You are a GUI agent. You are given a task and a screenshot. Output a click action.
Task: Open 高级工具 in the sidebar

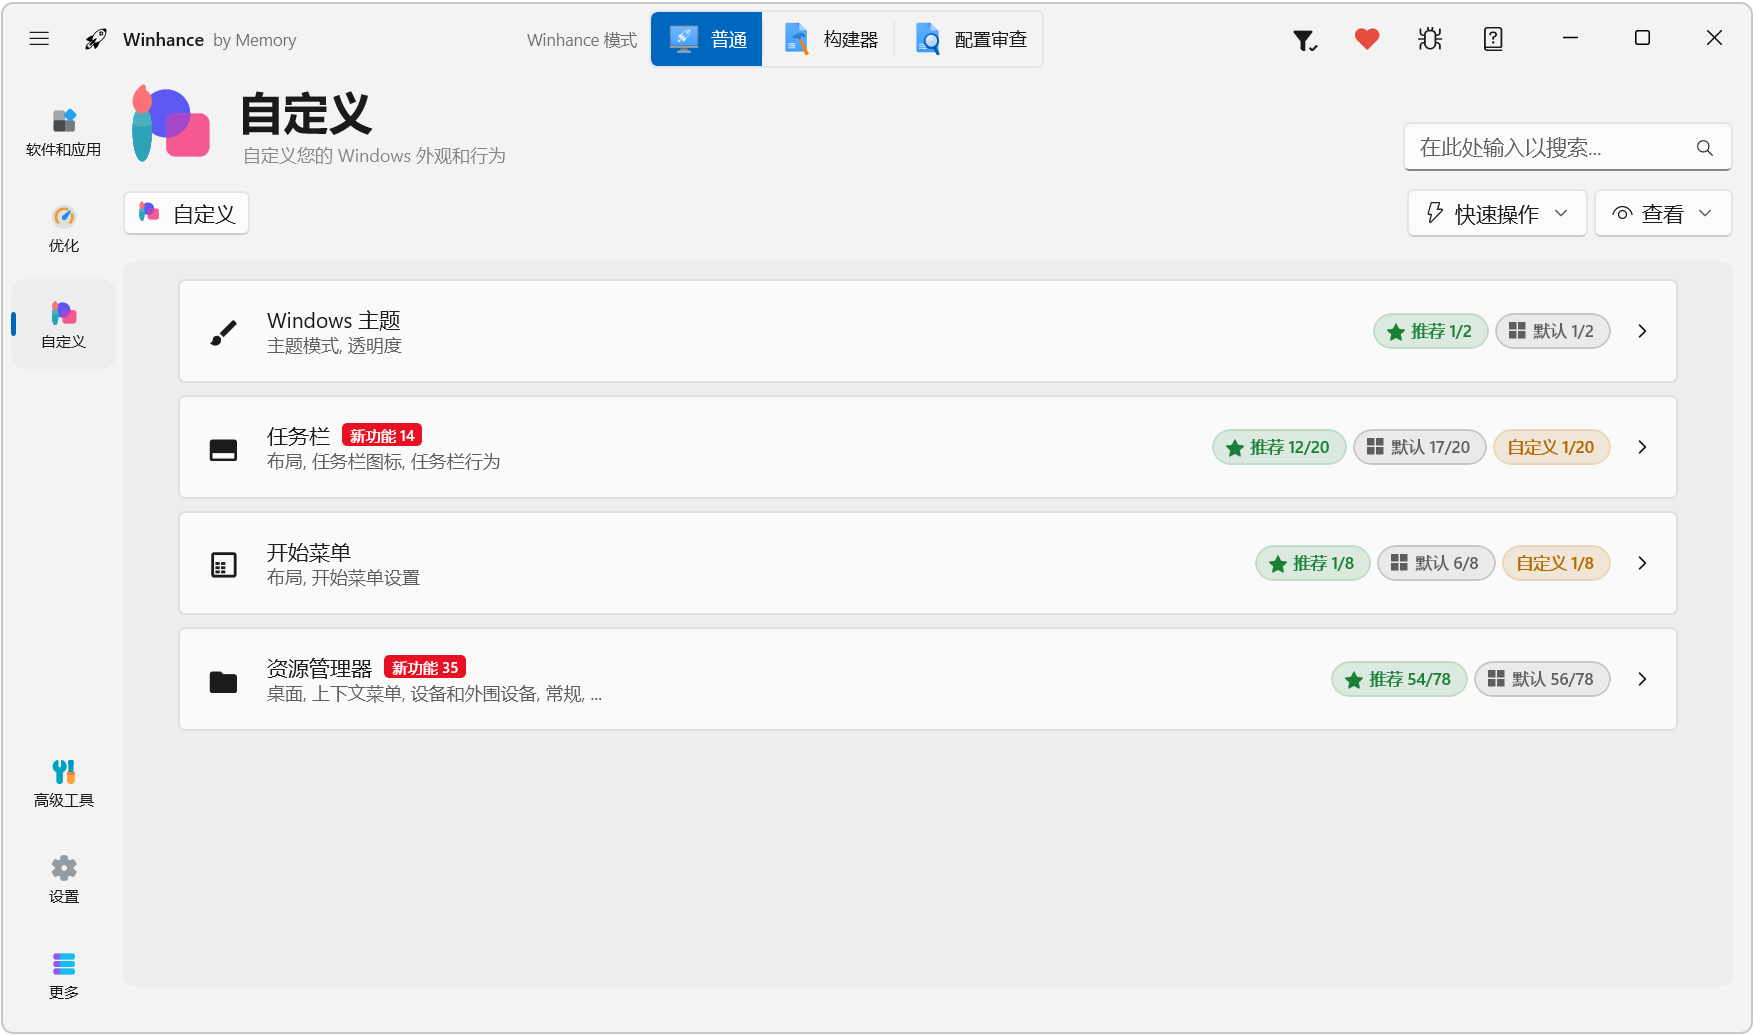64,784
